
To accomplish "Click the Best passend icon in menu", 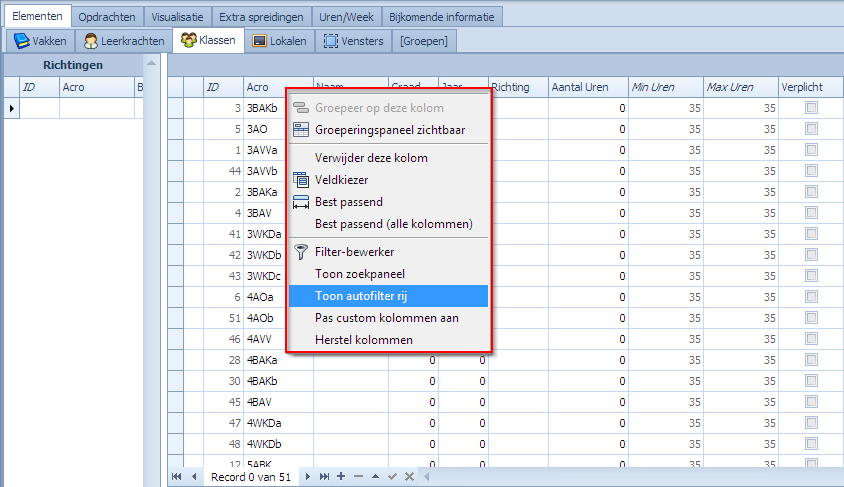I will click(301, 202).
